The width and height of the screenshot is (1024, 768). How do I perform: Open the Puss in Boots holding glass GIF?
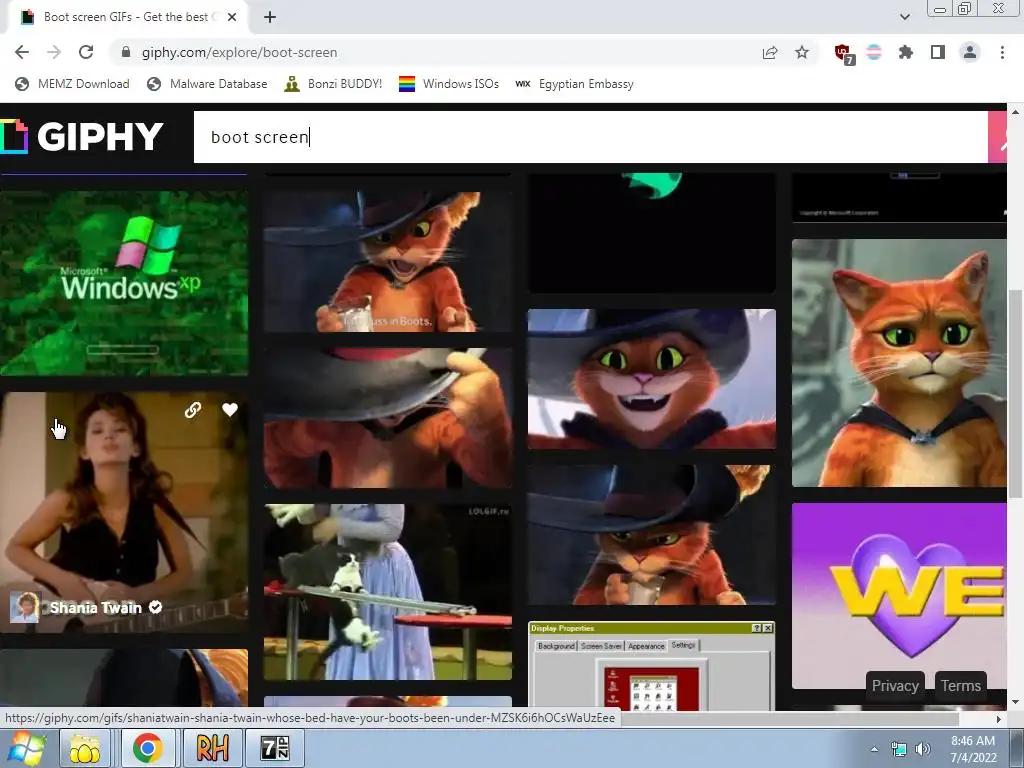pyautogui.click(x=652, y=535)
